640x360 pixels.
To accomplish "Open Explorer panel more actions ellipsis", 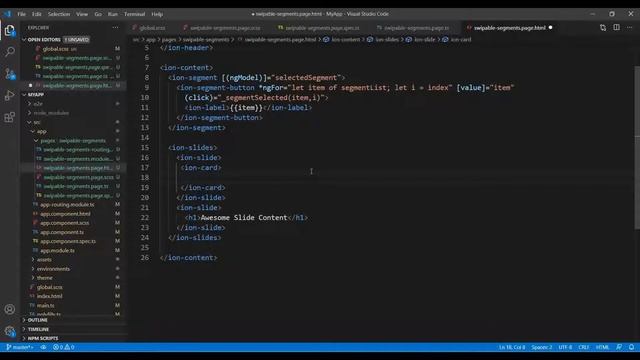I will click(116, 27).
